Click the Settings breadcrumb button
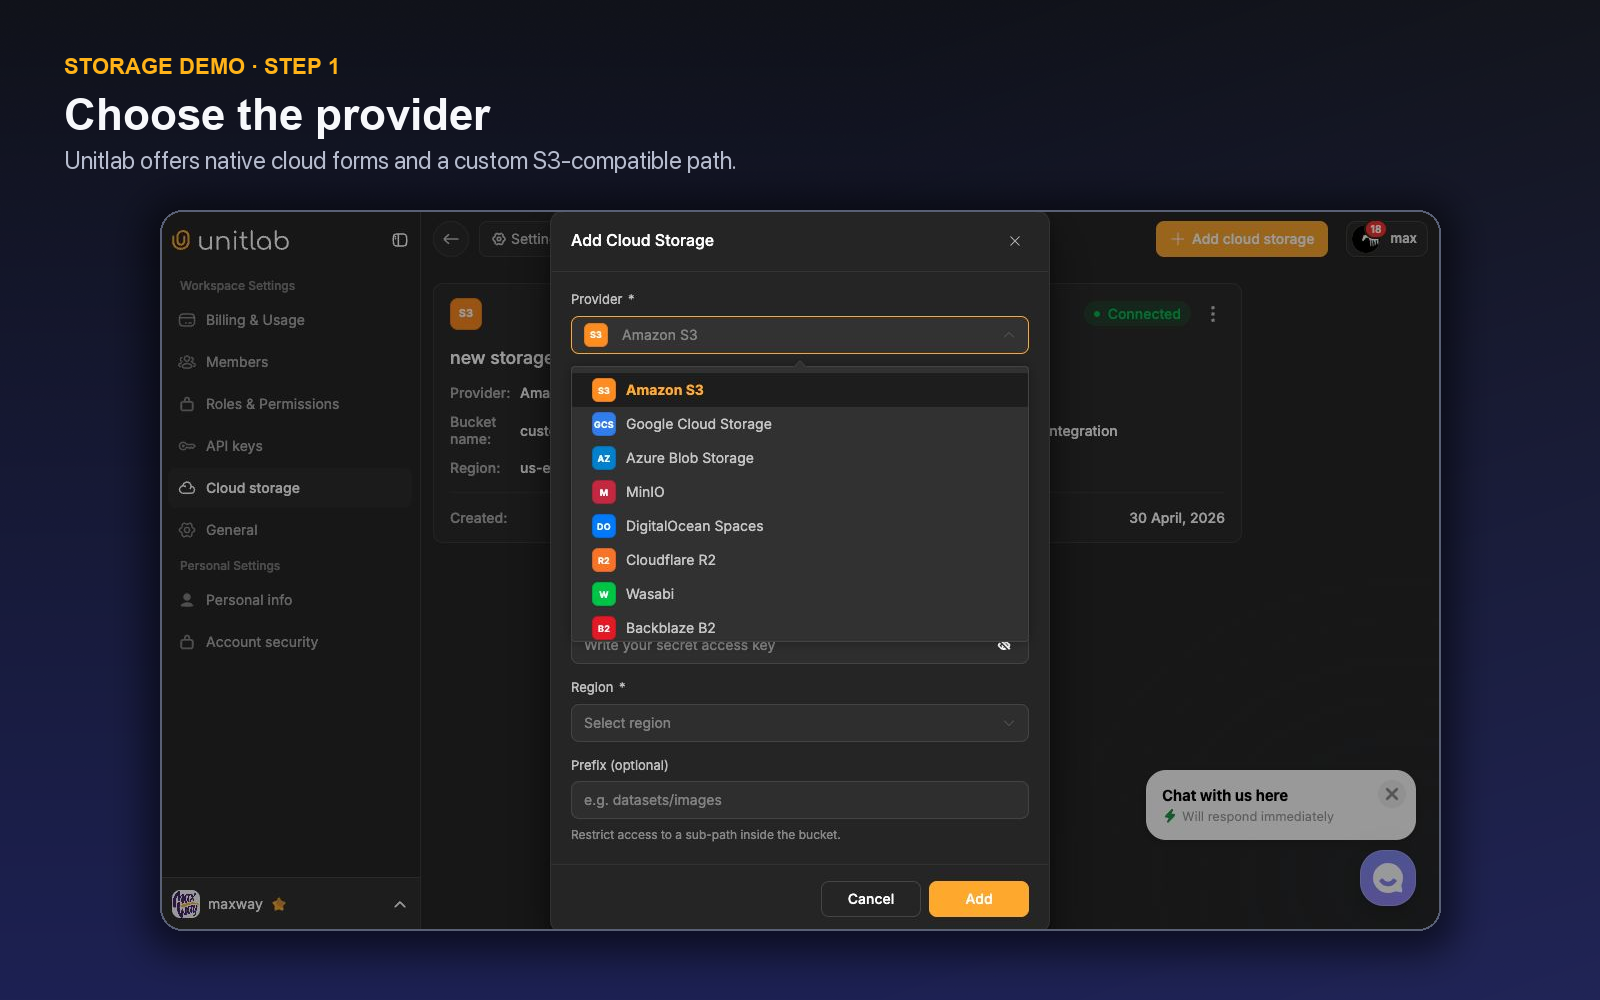This screenshot has width=1600, height=1000. pyautogui.click(x=516, y=239)
